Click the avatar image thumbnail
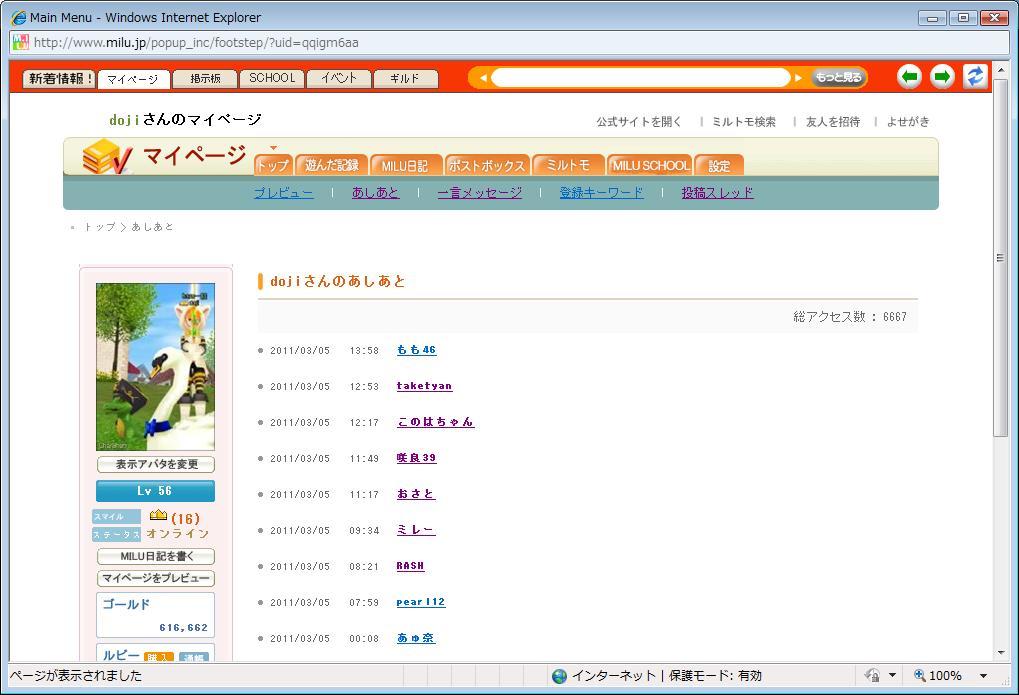Screen dimensions: 1019x695 click(x=155, y=366)
